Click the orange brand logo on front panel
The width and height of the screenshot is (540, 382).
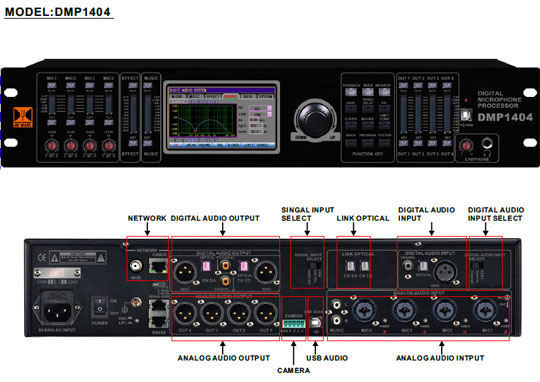pyautogui.click(x=23, y=117)
